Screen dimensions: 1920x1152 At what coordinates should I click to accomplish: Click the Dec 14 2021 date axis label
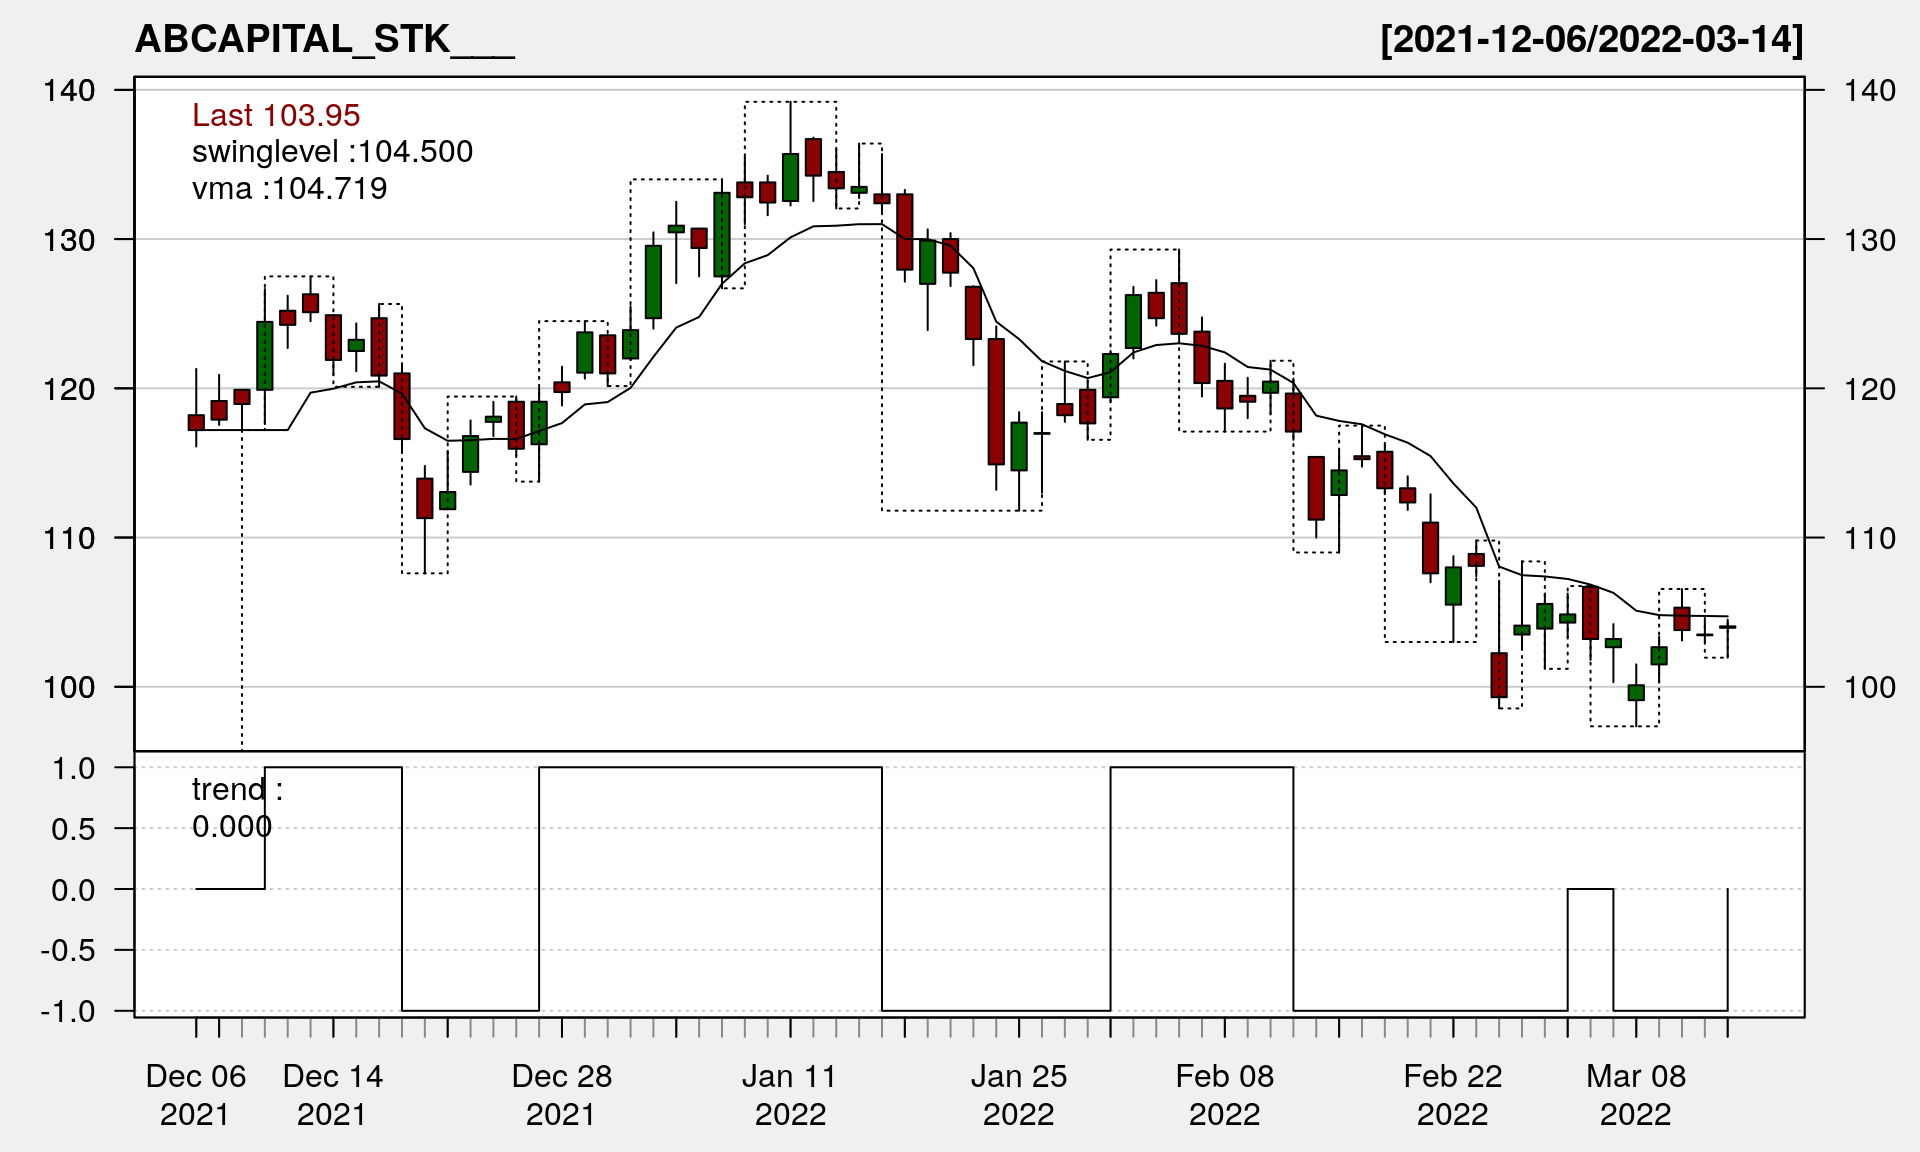332,1095
